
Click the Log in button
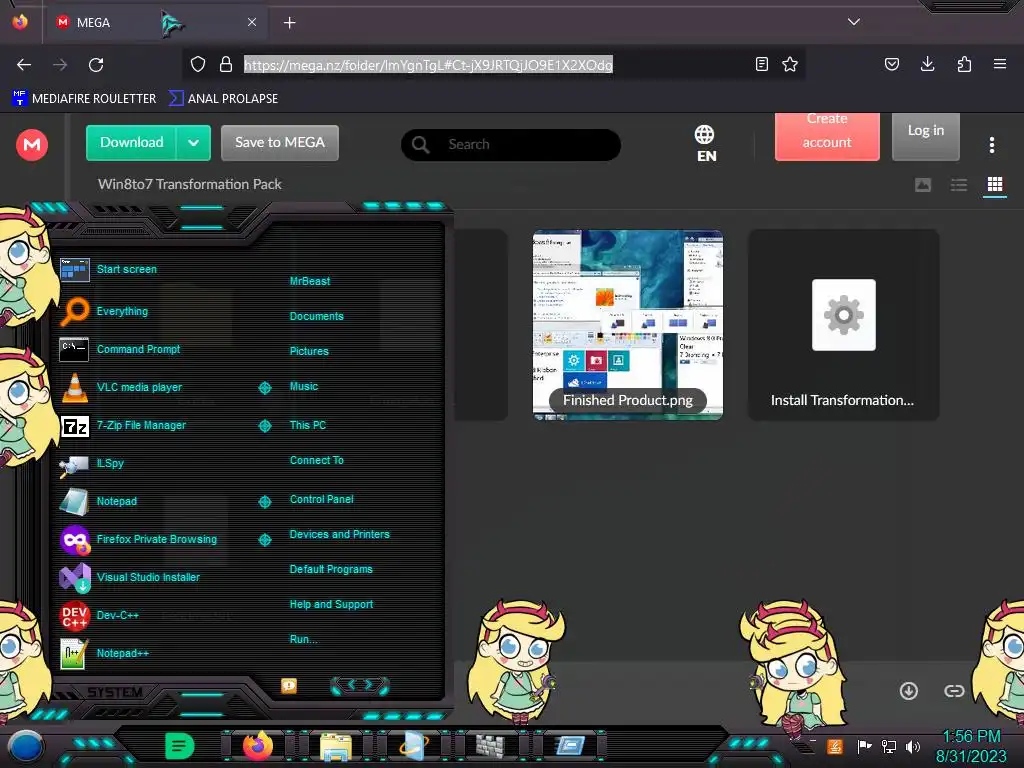(x=925, y=136)
